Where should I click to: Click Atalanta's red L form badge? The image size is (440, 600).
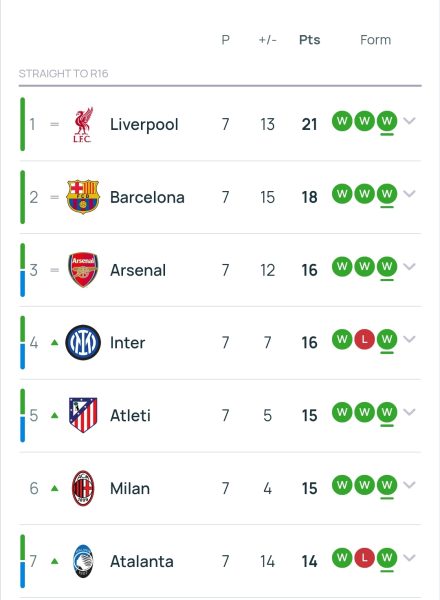coord(364,558)
